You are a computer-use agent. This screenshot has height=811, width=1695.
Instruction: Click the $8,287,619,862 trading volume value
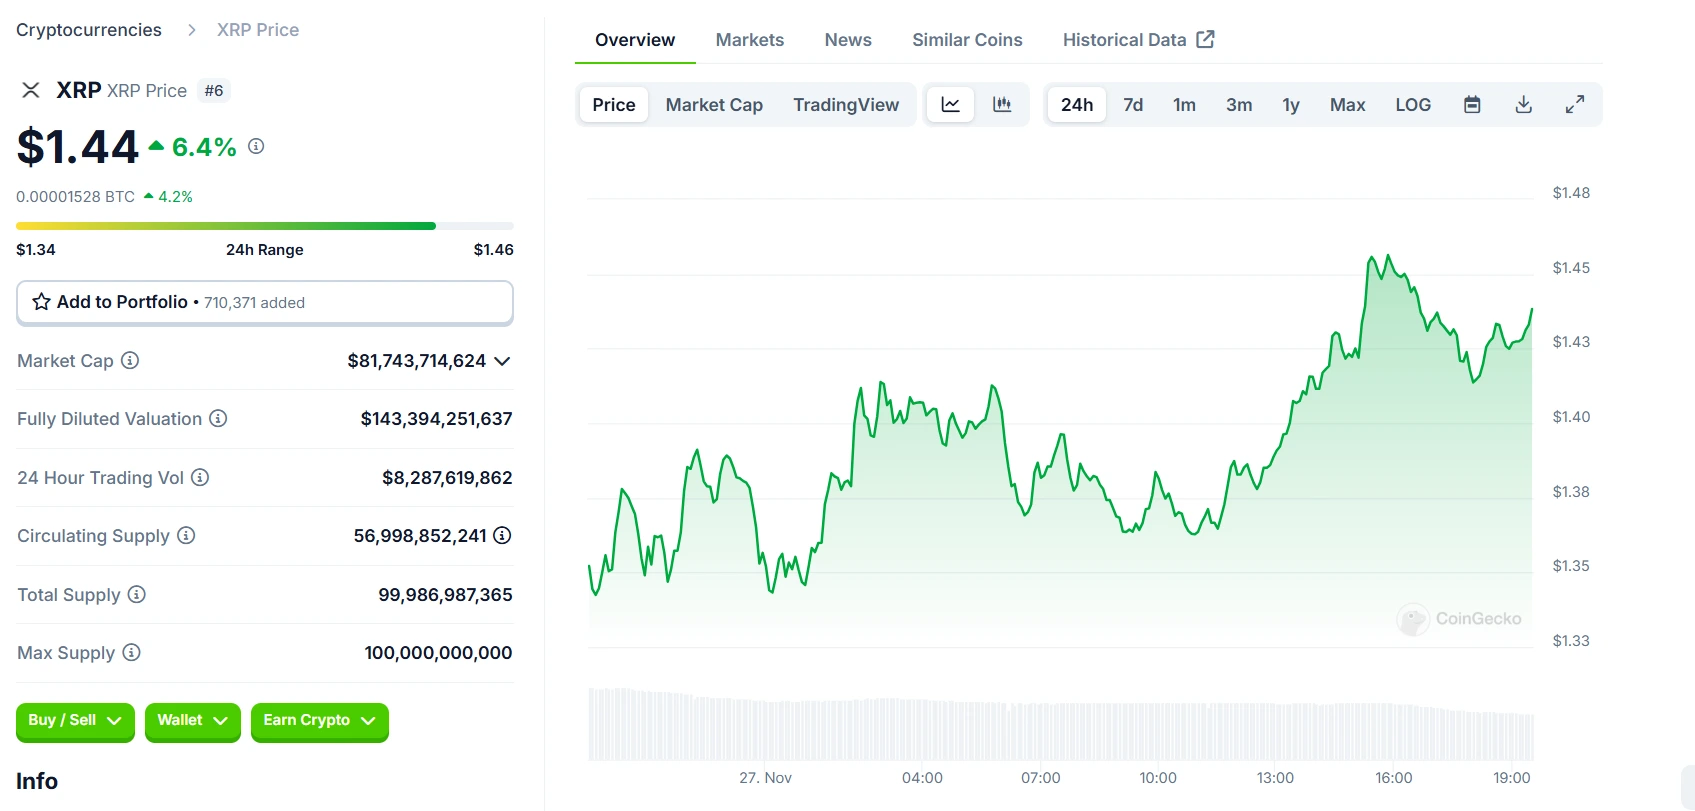[447, 477]
